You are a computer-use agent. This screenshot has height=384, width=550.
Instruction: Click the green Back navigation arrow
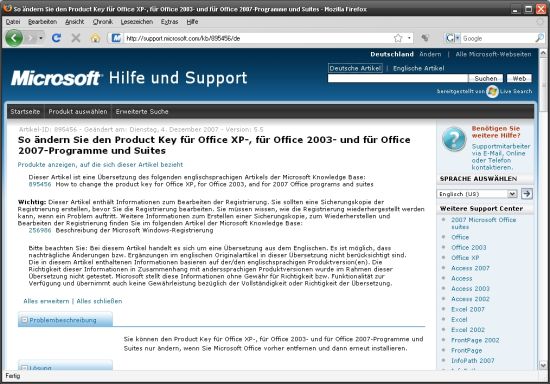14,38
